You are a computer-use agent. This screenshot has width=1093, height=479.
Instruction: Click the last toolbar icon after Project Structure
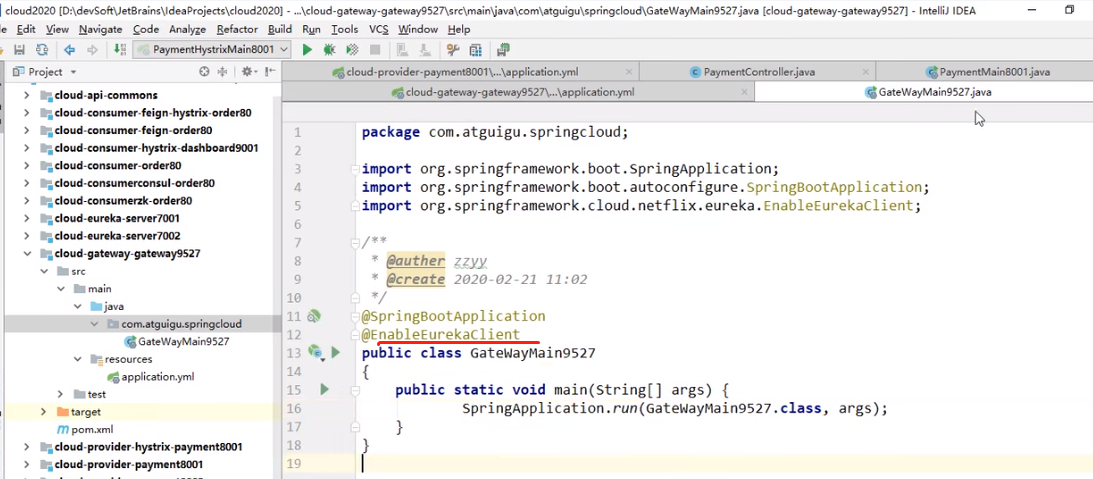[x=503, y=50]
